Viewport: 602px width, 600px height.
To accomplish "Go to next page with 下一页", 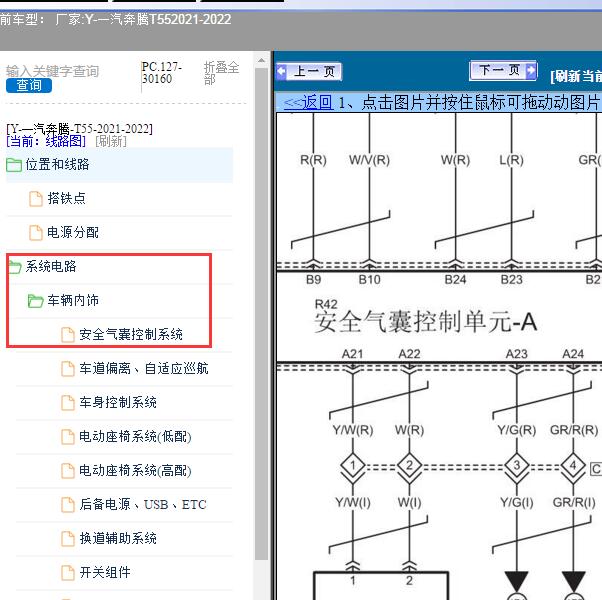I will click(x=503, y=70).
